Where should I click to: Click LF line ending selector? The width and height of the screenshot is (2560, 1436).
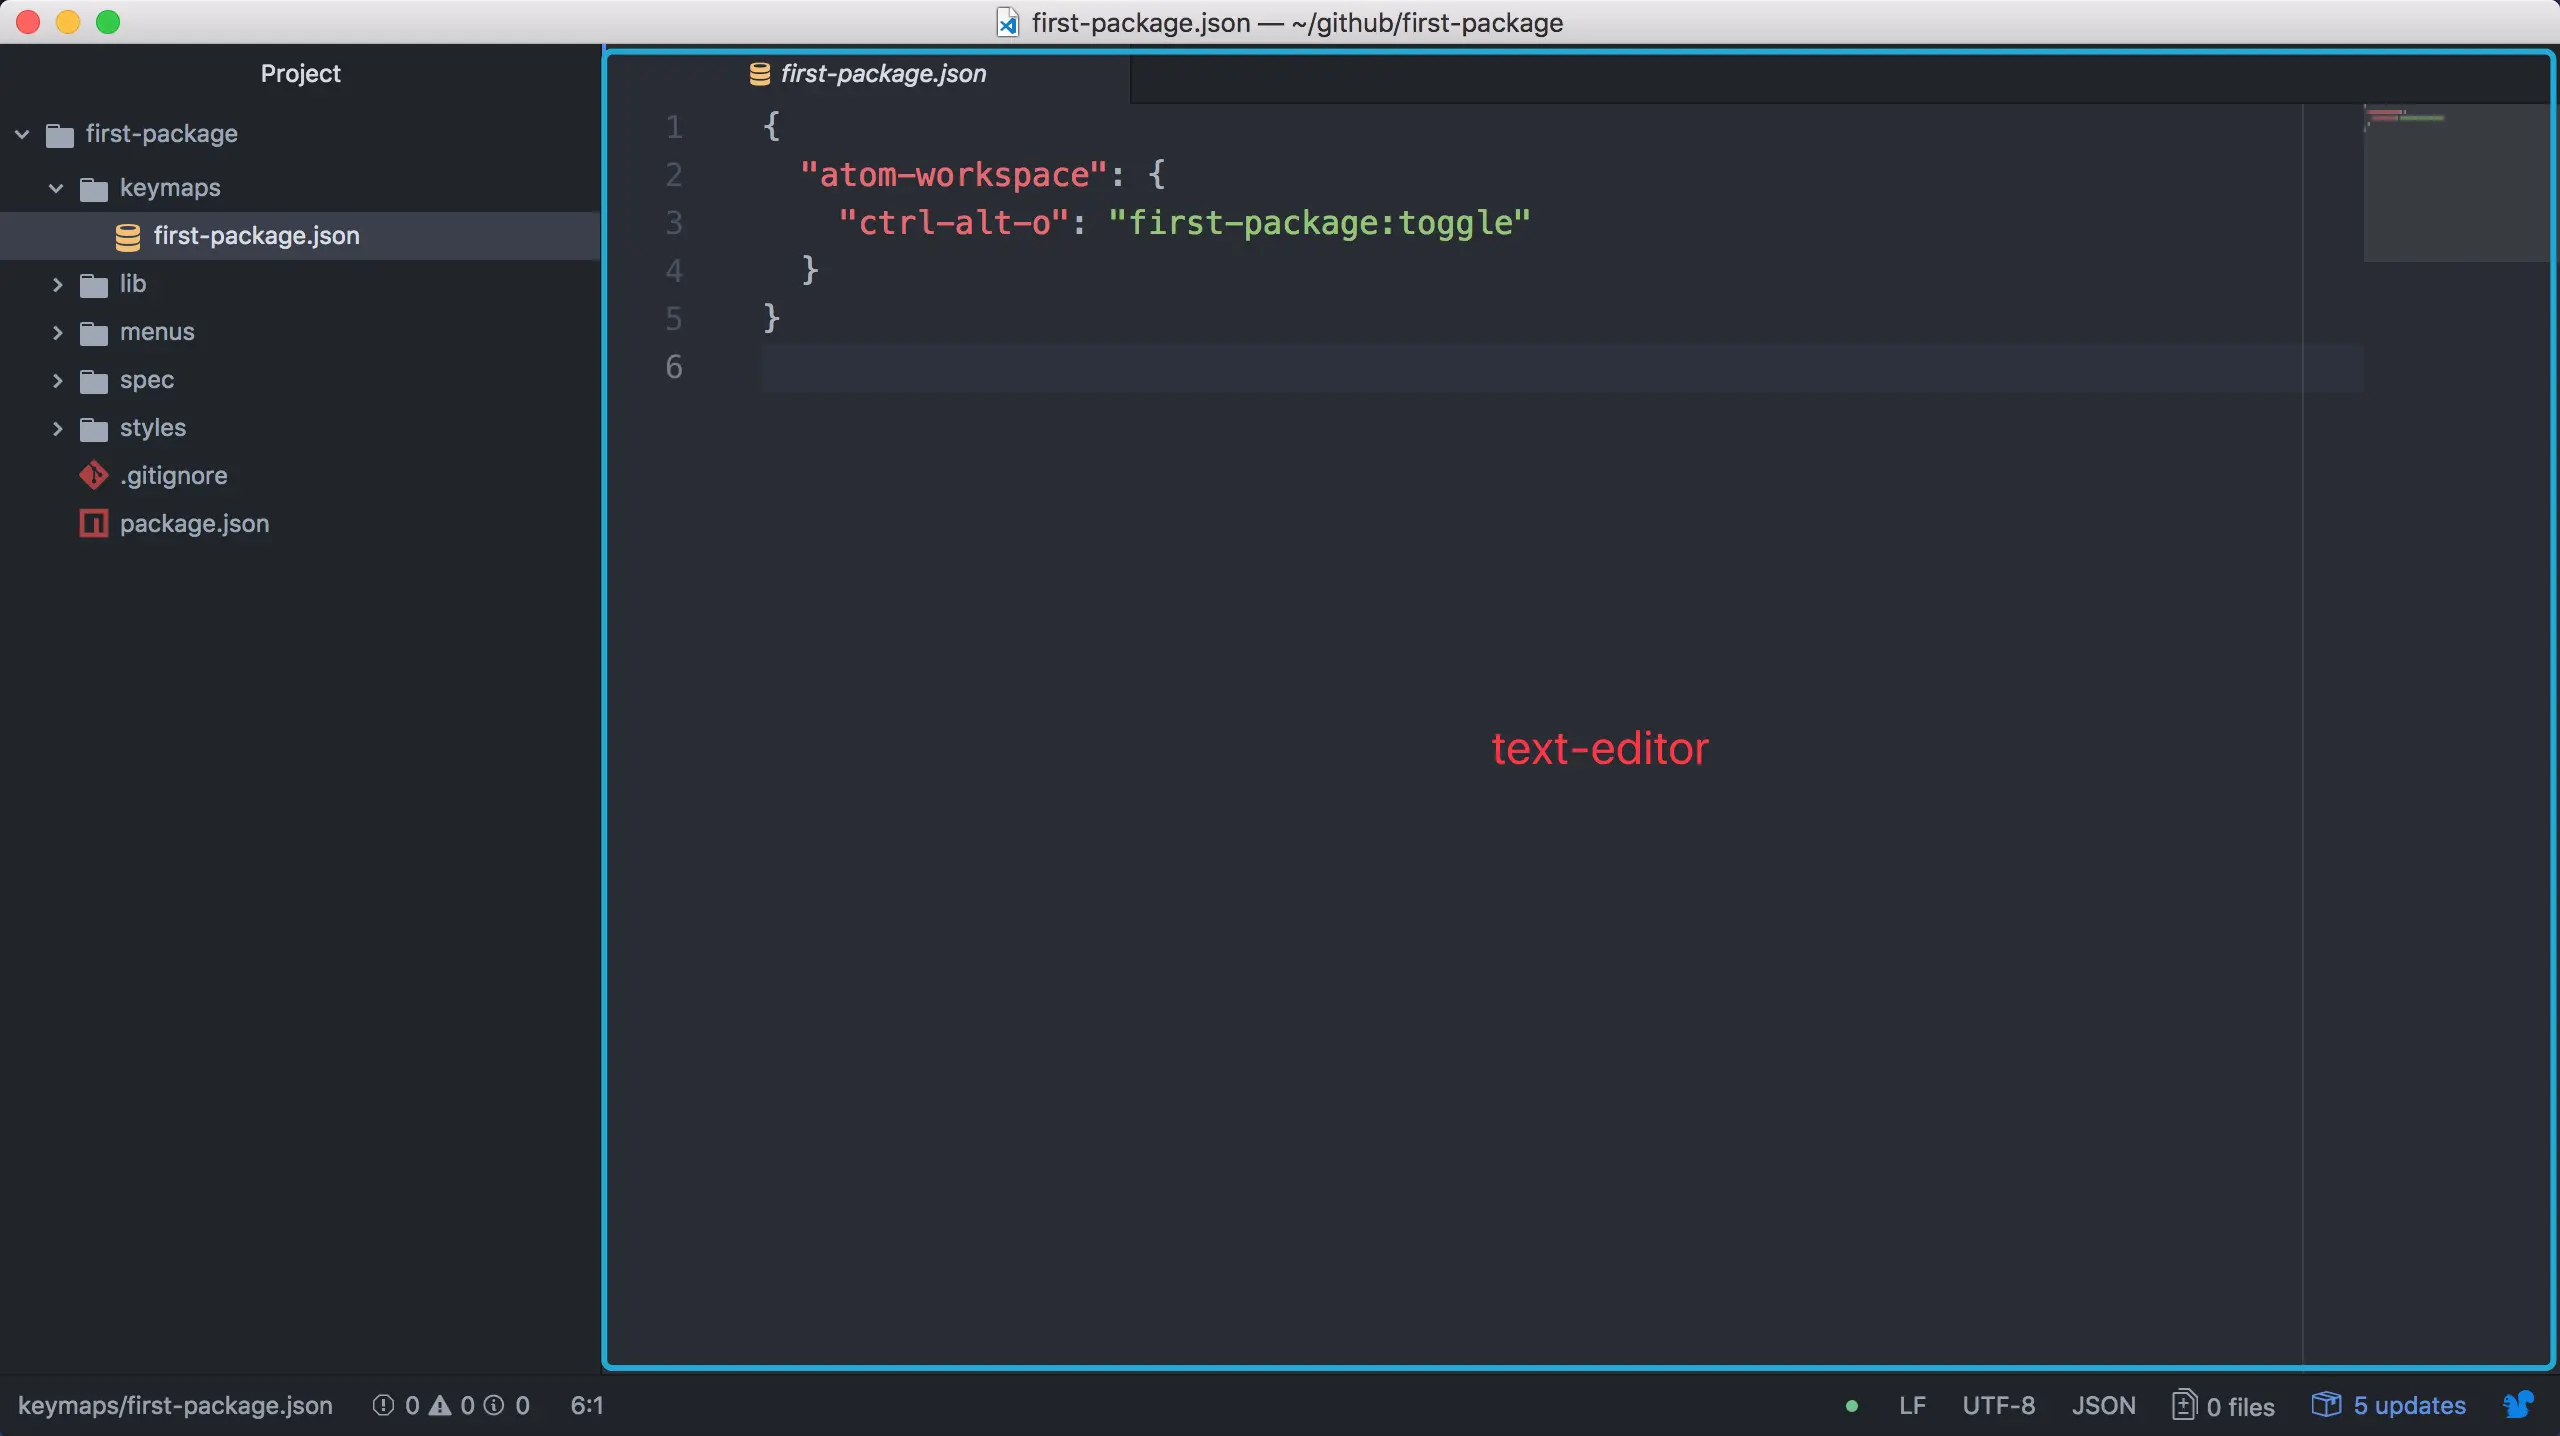1912,1405
